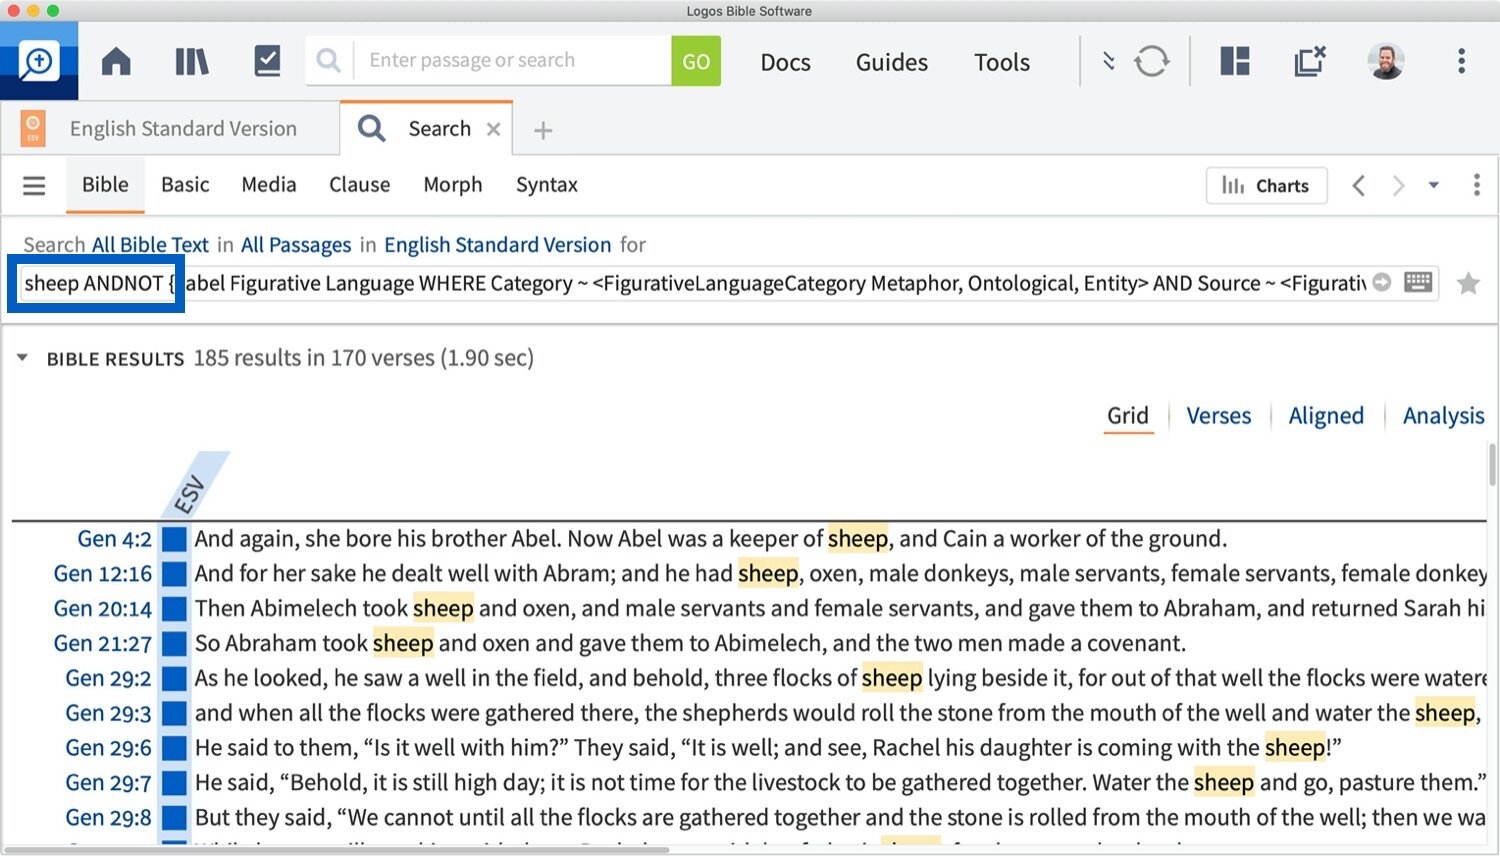This screenshot has width=1500, height=856.
Task: Go back with the left chevron
Action: click(1358, 185)
